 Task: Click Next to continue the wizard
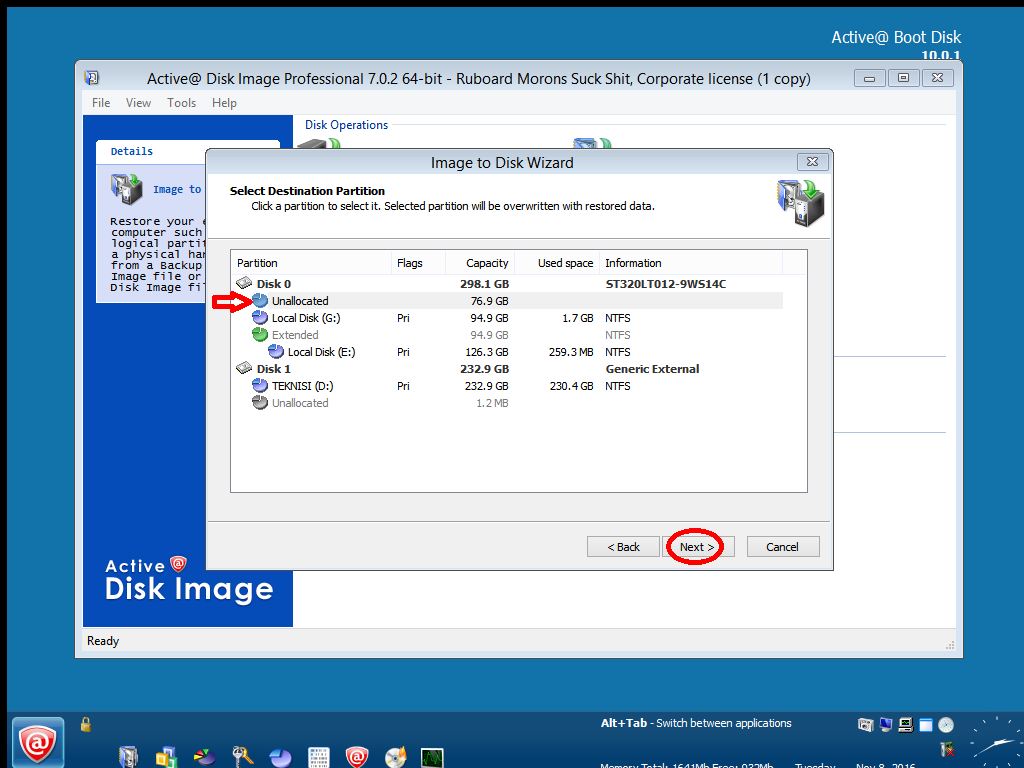click(x=698, y=546)
